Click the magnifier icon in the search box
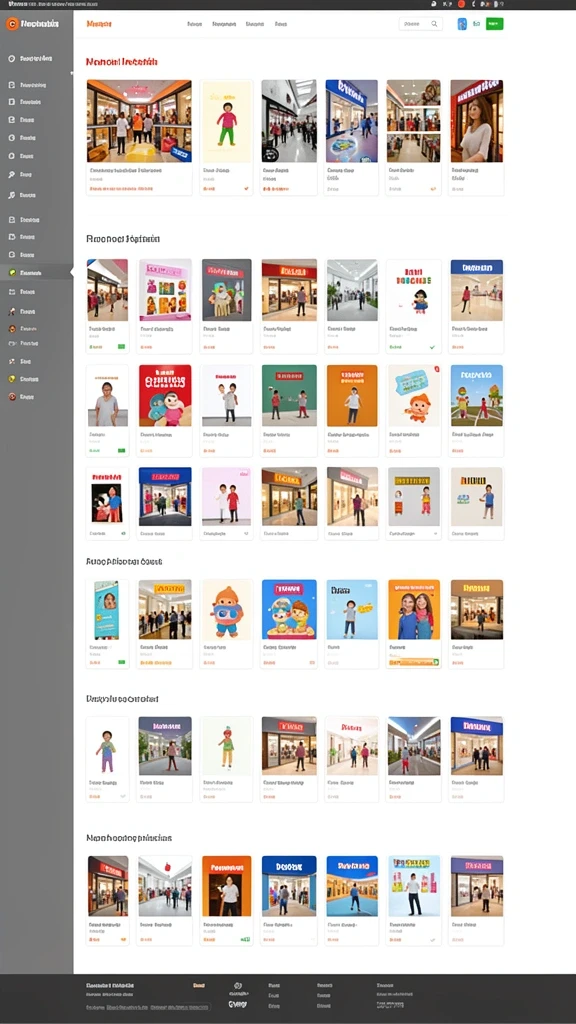The height and width of the screenshot is (1024, 576). click(434, 24)
